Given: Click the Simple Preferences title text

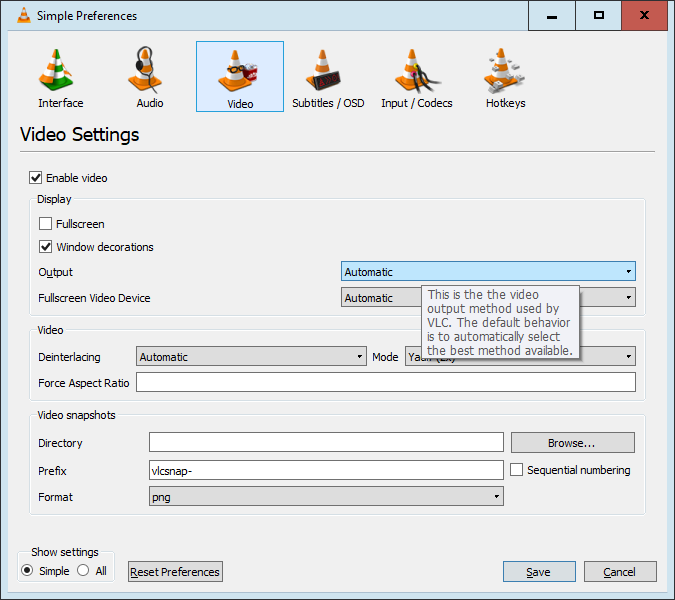Looking at the screenshot, I should click(87, 16).
